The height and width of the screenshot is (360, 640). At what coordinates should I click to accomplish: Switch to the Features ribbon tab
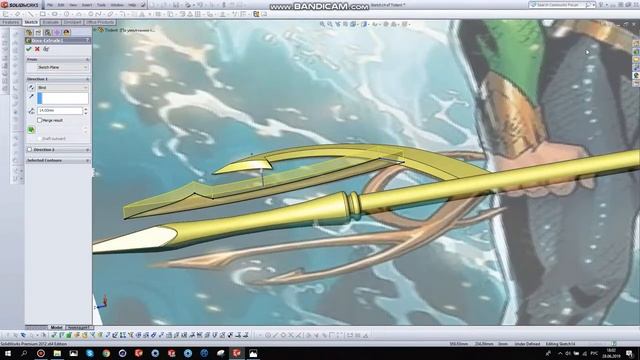[x=11, y=22]
